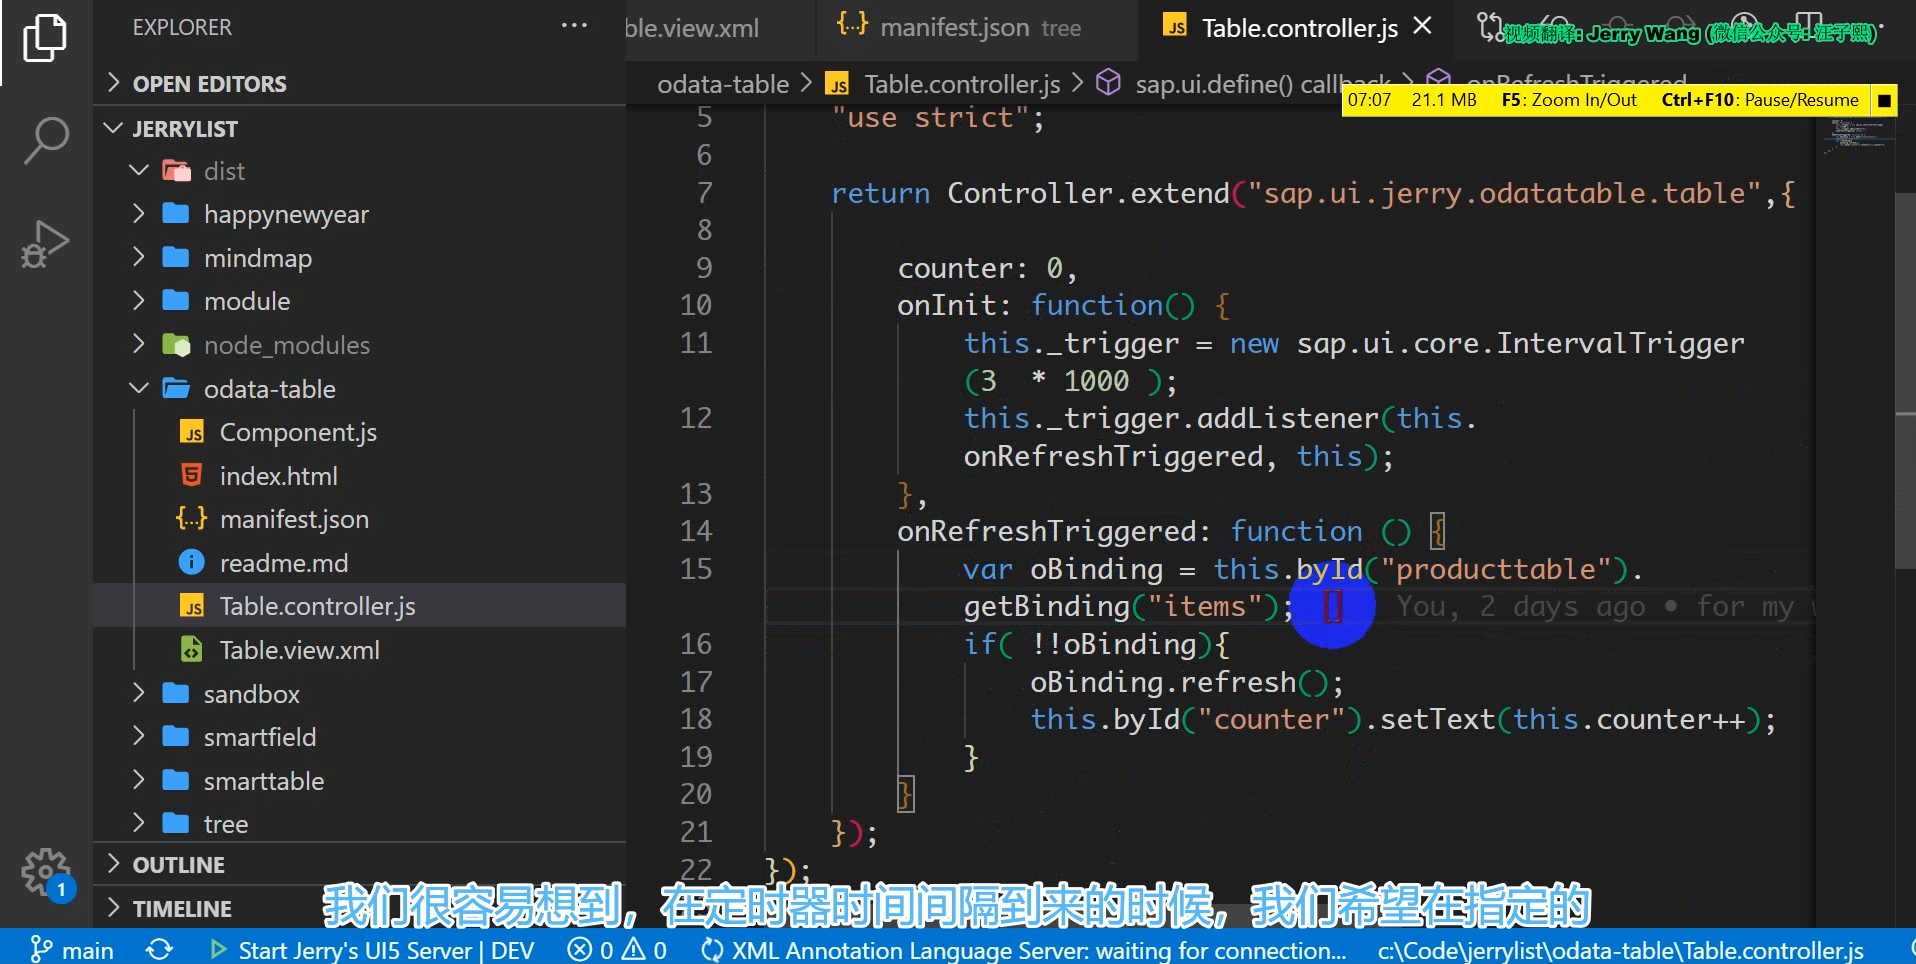Click the synchronize changes icon
1916x964 pixels.
click(160, 949)
